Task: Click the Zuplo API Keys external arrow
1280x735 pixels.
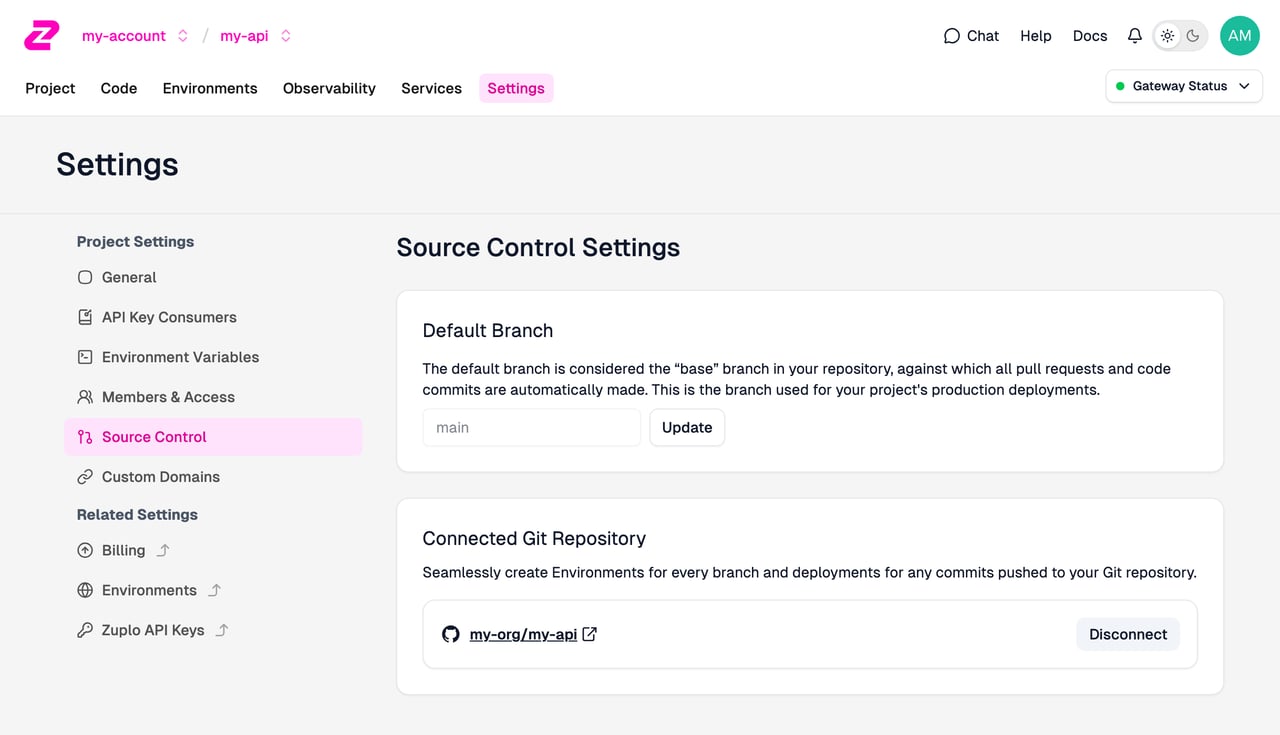Action: [x=222, y=630]
